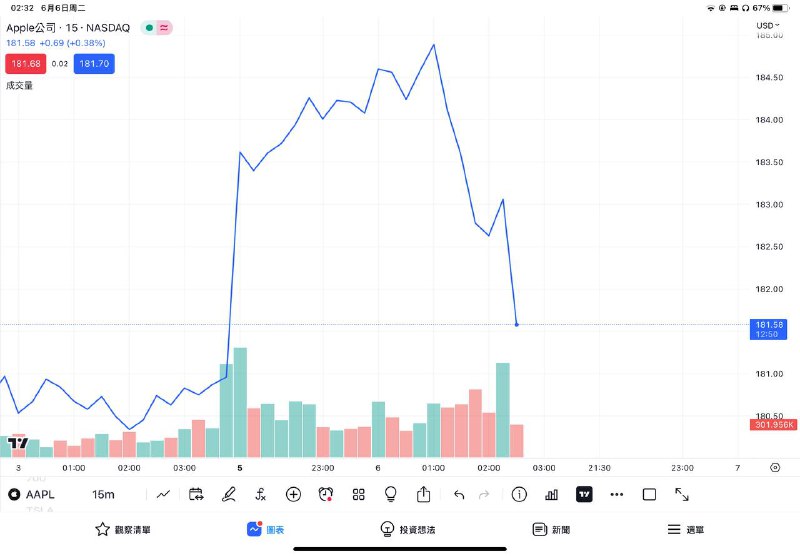
Task: Open the layout grid icon
Action: pos(358,494)
